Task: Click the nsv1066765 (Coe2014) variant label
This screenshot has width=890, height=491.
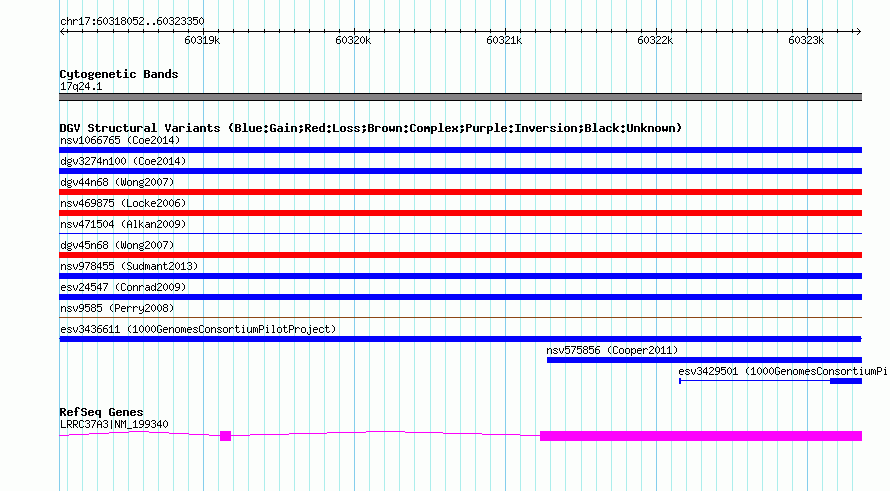Action: point(120,140)
